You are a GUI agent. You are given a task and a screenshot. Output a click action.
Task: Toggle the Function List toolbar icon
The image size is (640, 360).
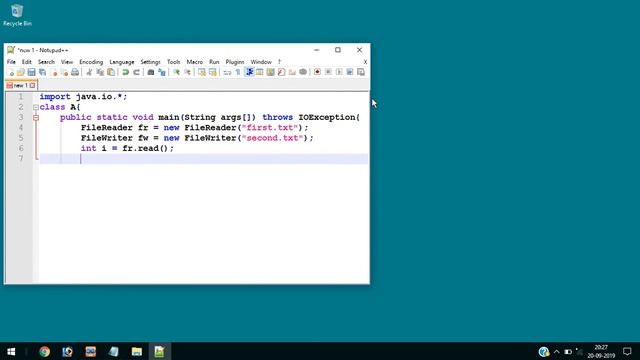(281, 72)
